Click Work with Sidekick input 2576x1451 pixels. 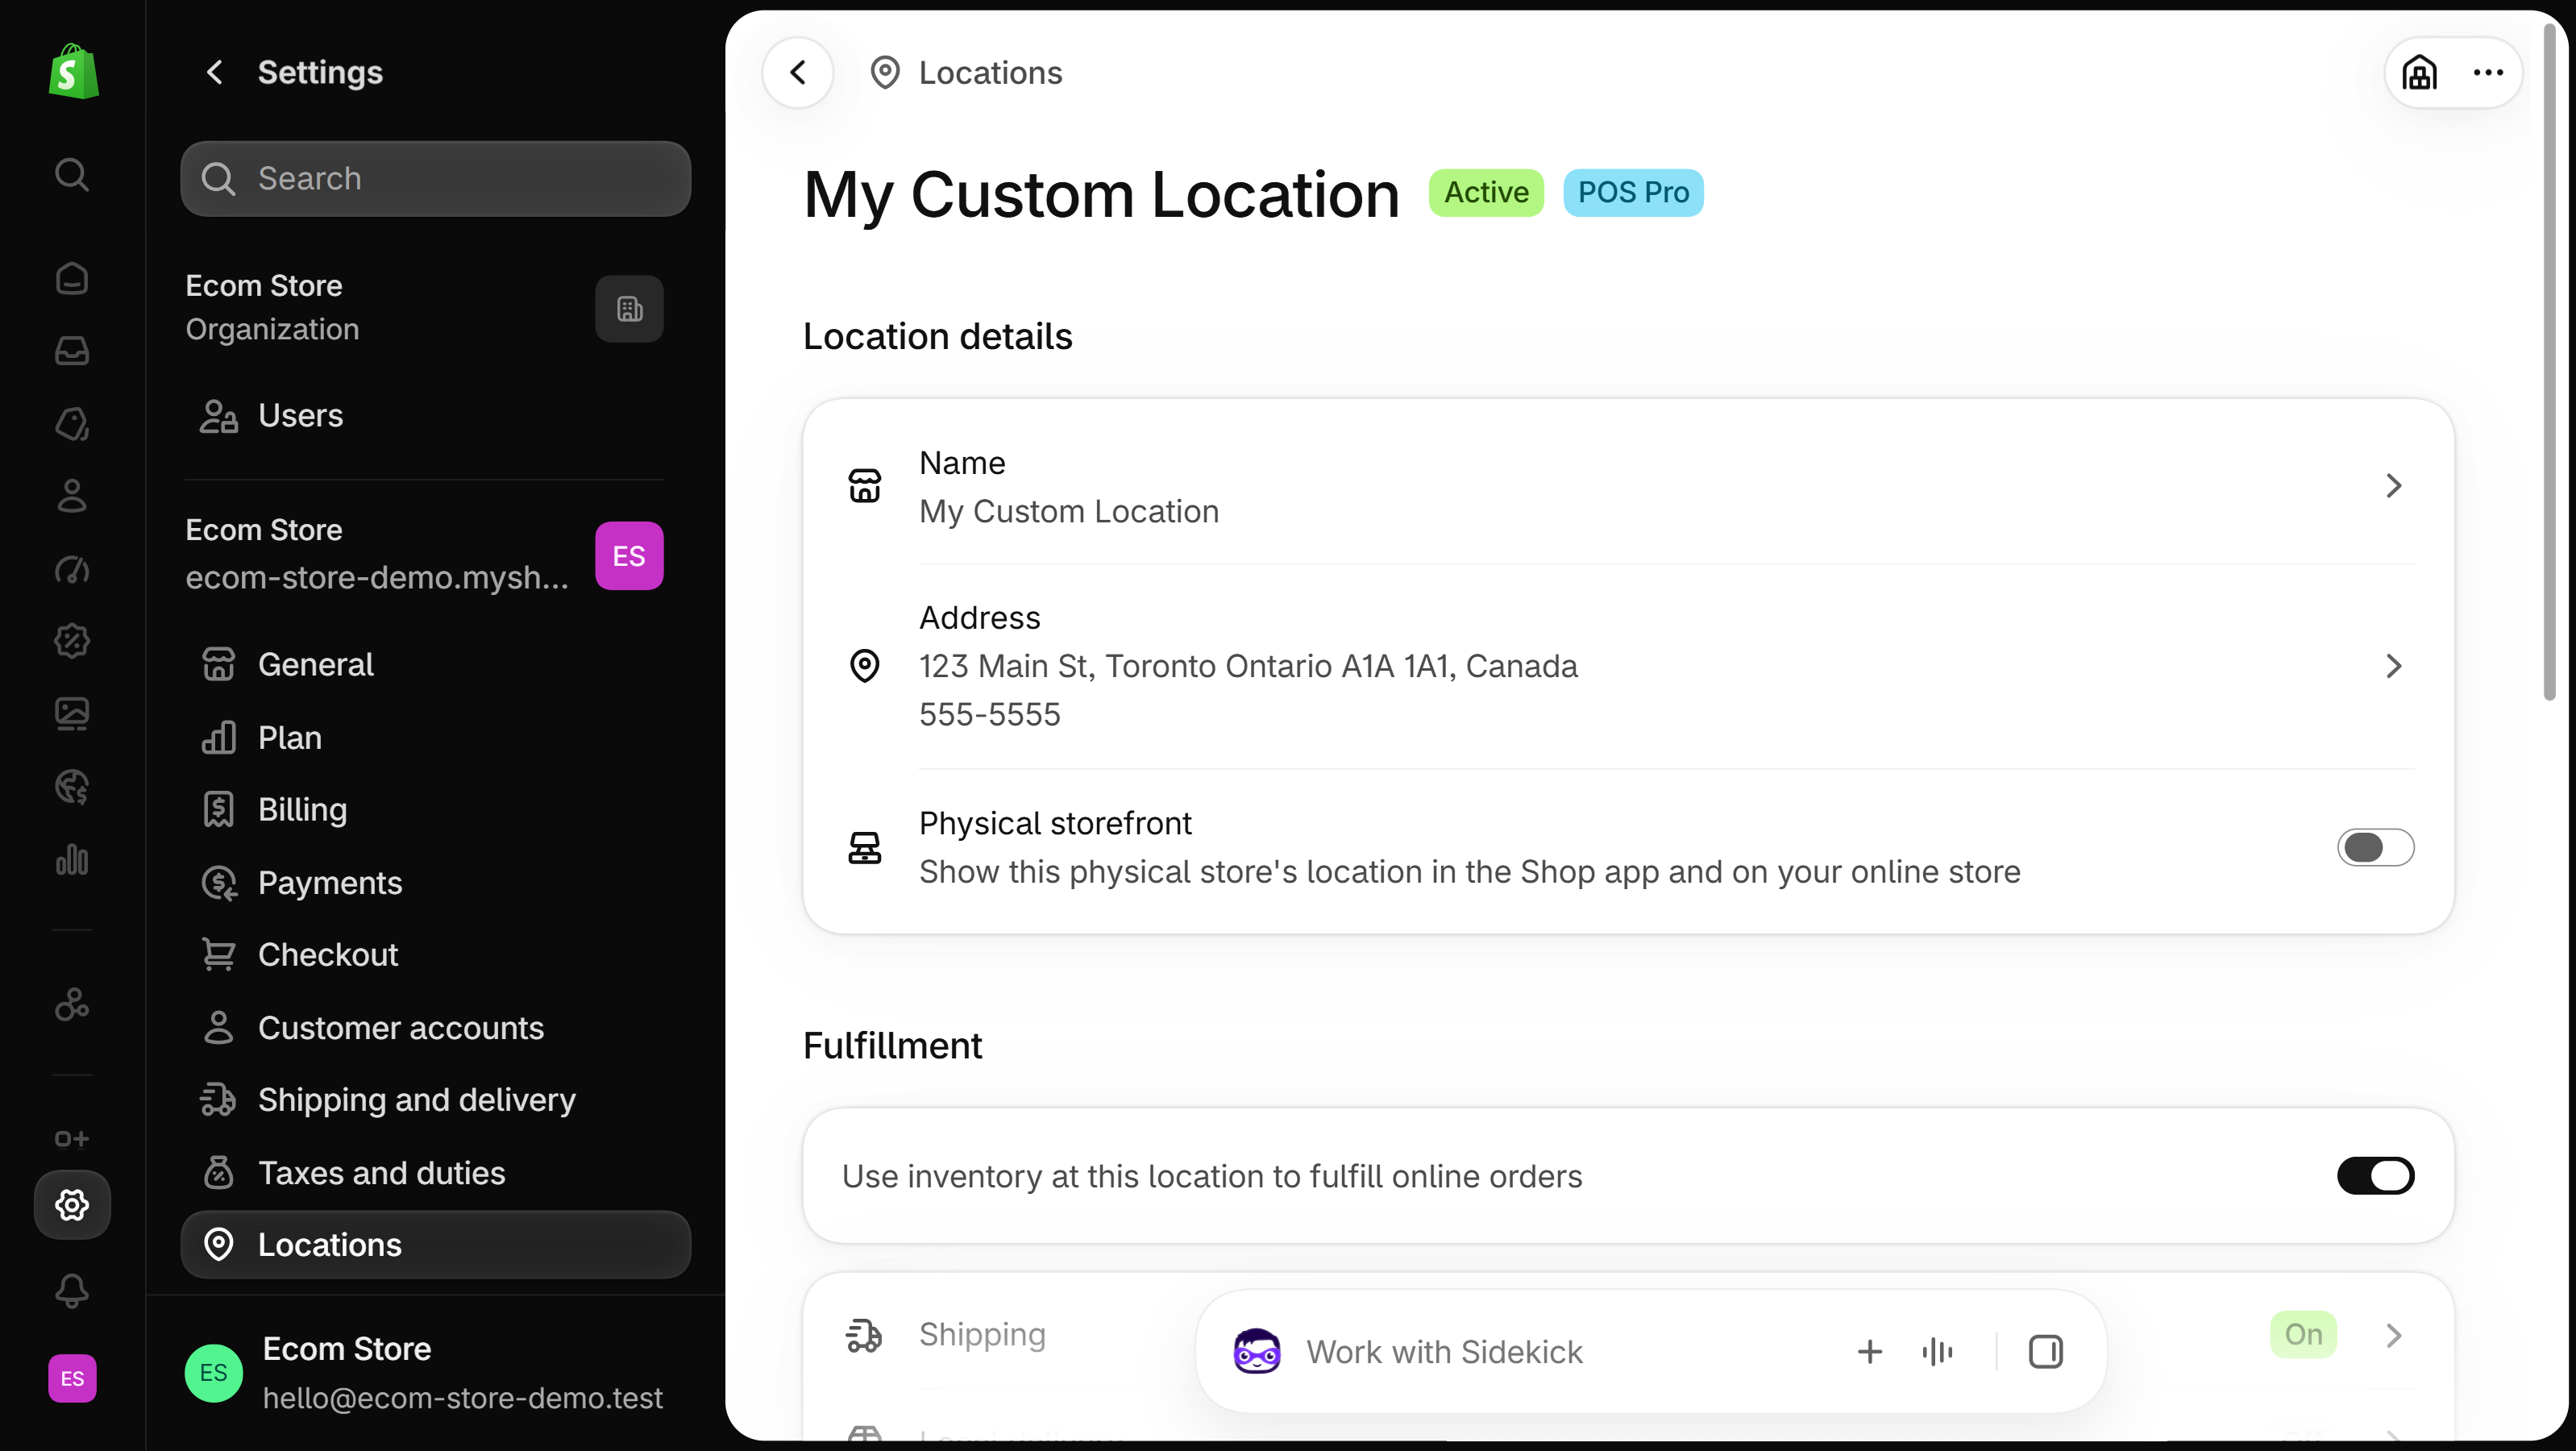[1444, 1352]
